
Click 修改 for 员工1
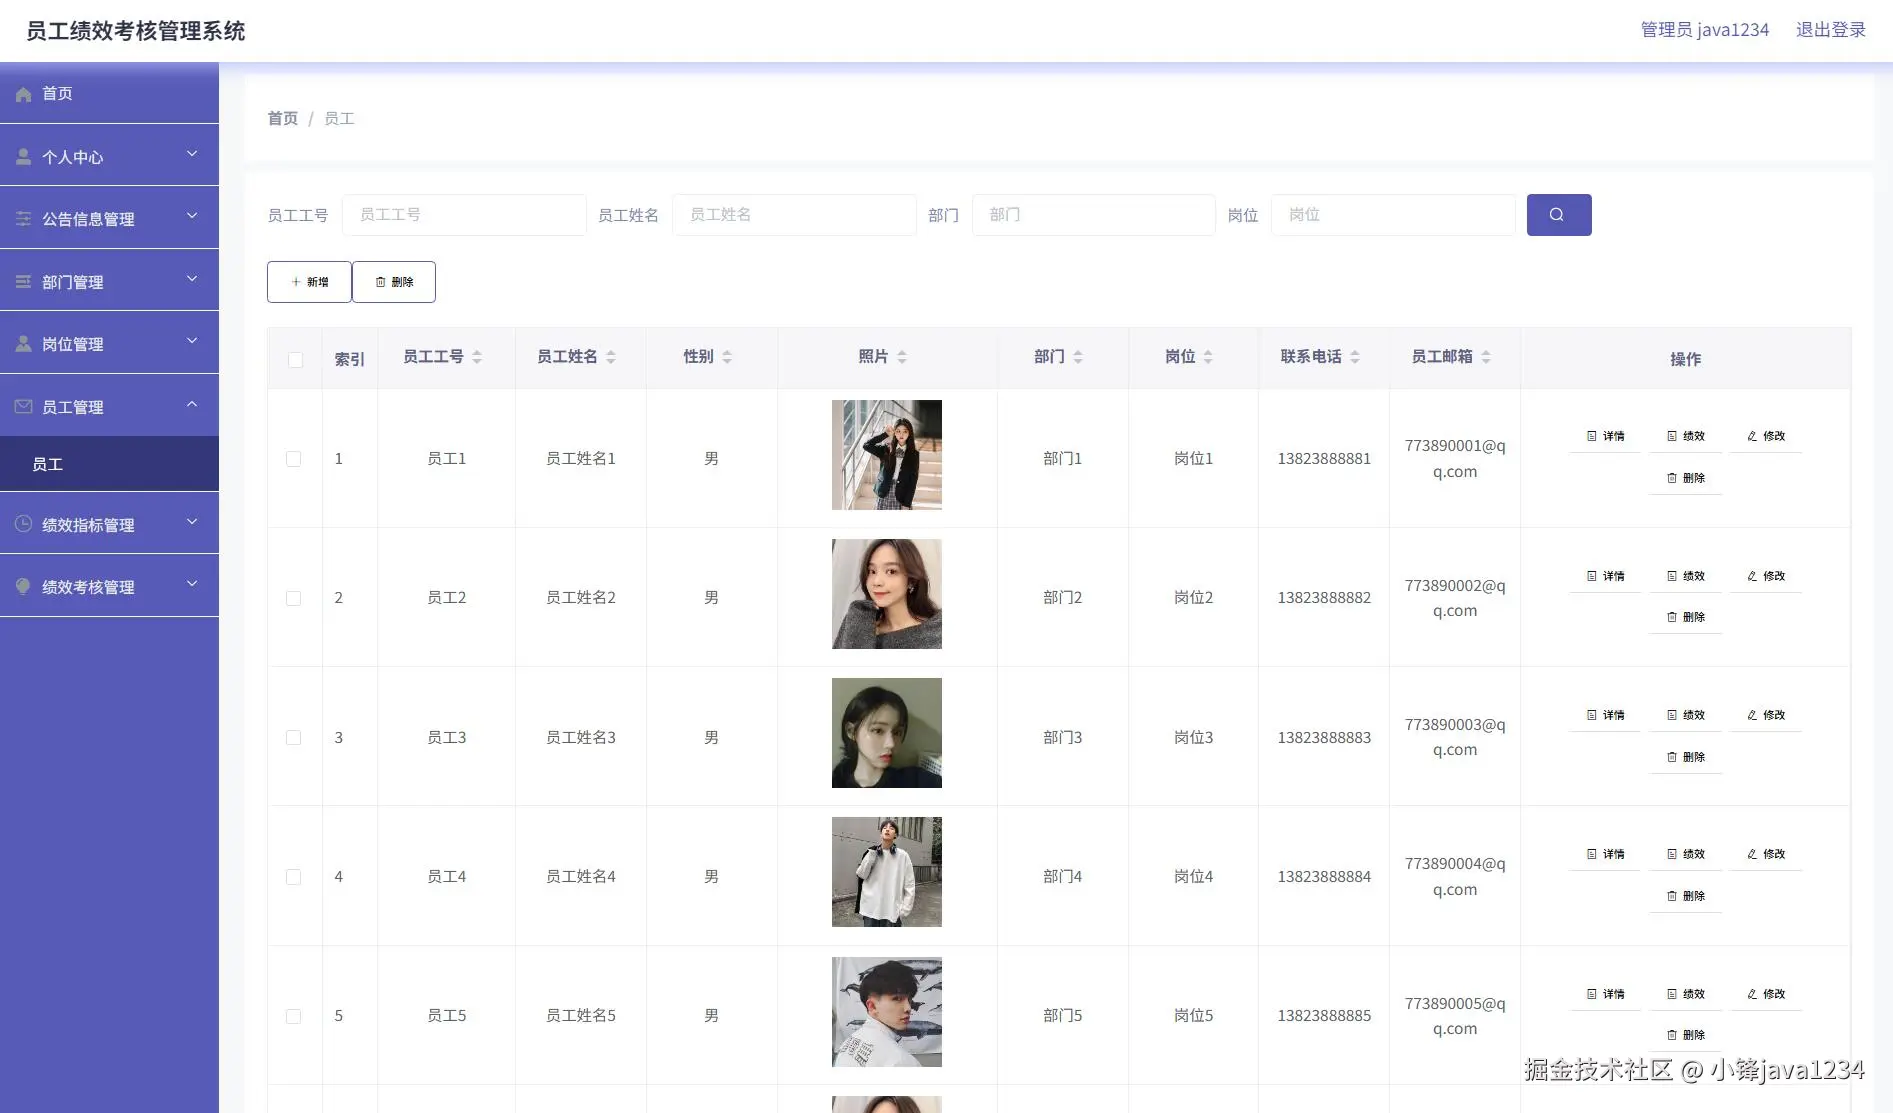click(1766, 436)
